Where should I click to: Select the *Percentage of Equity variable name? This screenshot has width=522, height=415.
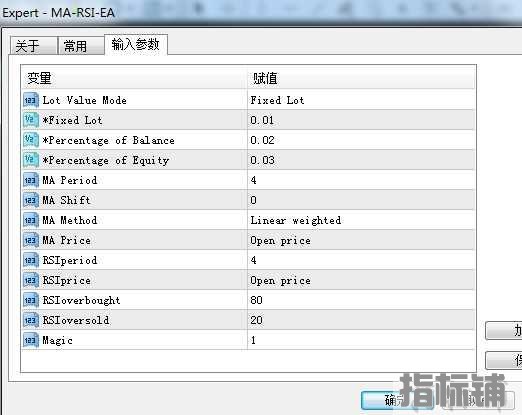[x=106, y=160]
